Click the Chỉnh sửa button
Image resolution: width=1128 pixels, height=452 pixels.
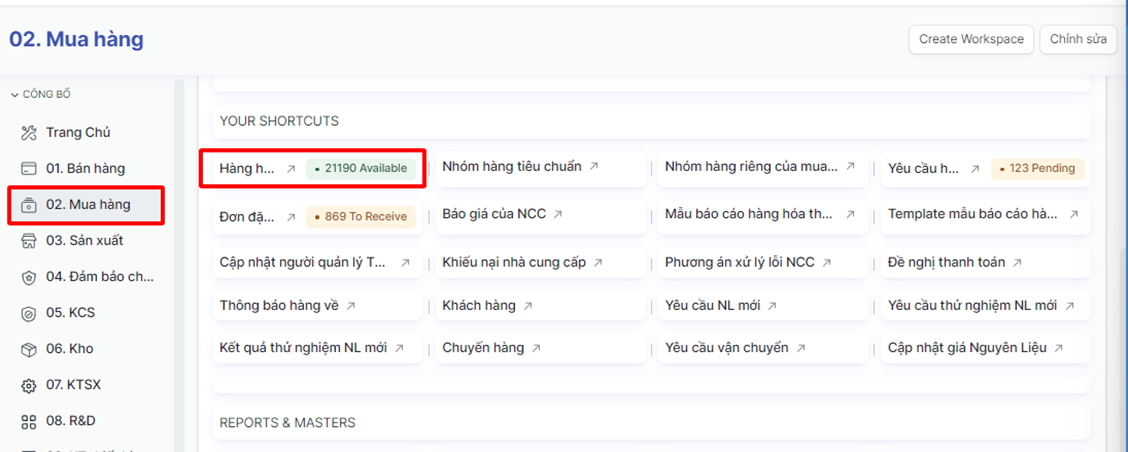[x=1078, y=39]
